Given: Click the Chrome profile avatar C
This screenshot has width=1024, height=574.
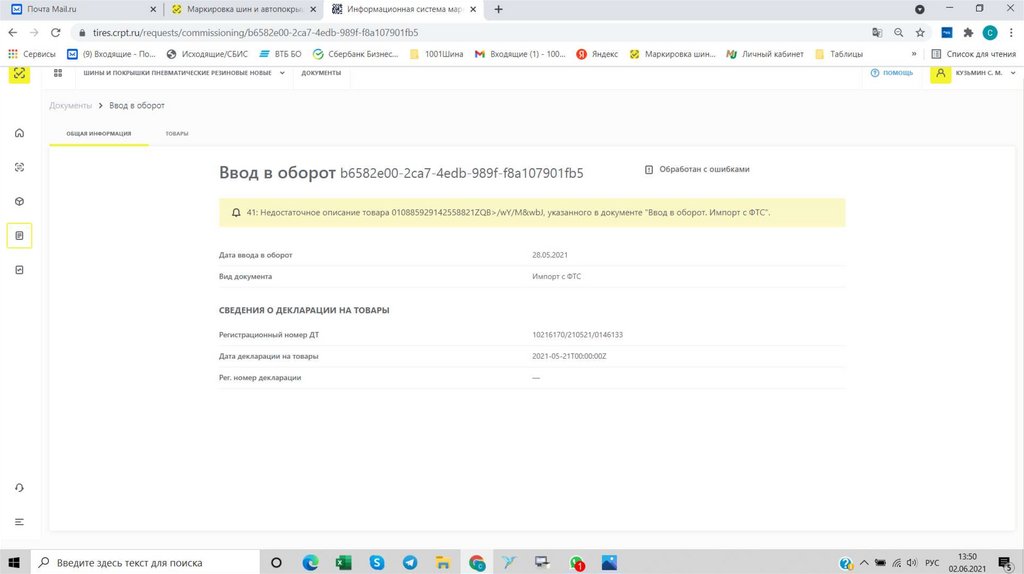Looking at the screenshot, I should 990,33.
